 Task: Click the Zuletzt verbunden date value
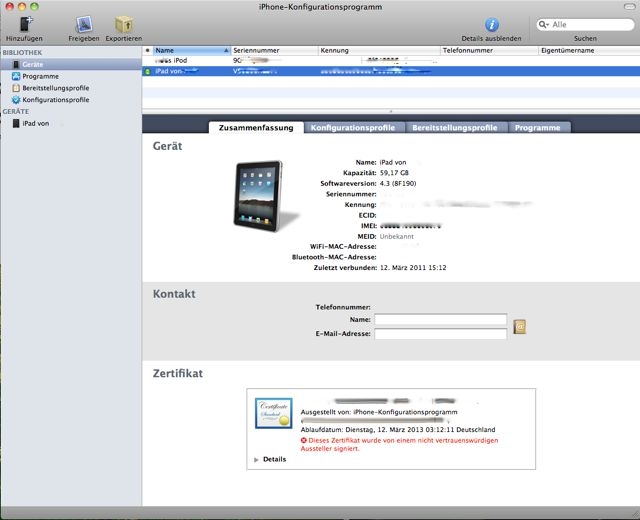click(x=413, y=268)
